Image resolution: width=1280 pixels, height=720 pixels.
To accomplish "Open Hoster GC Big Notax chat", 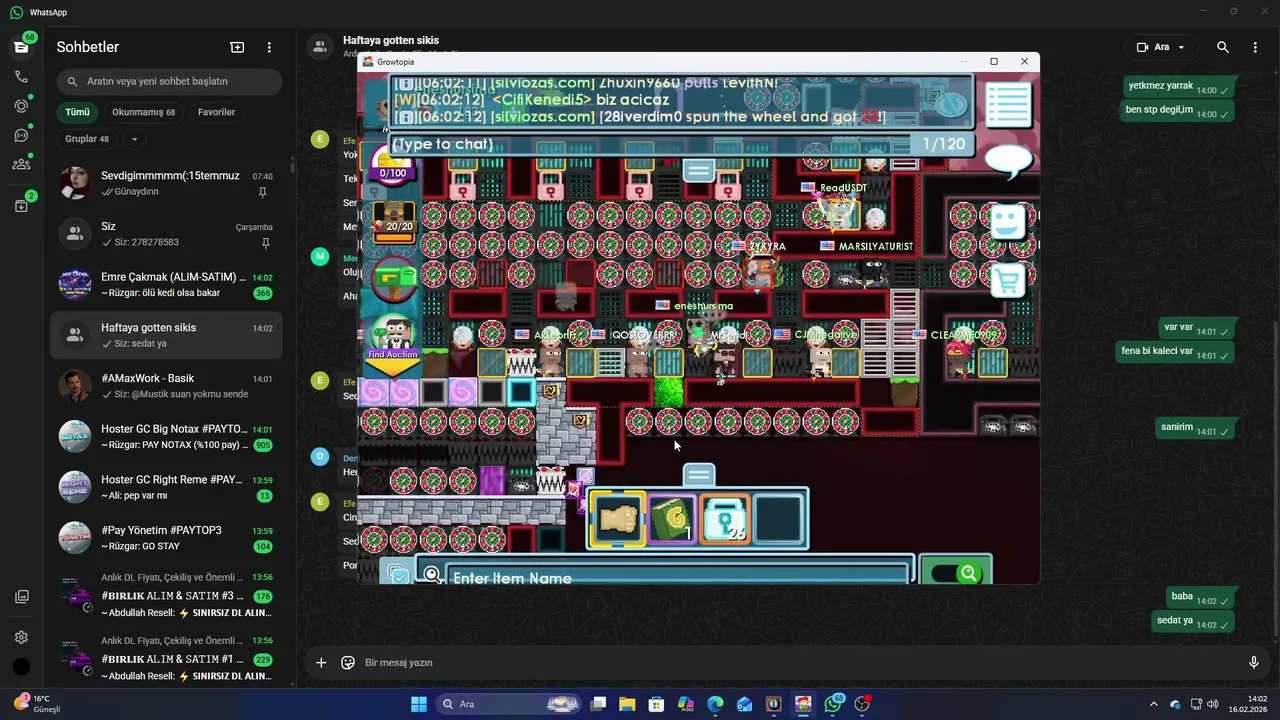I will click(x=166, y=437).
